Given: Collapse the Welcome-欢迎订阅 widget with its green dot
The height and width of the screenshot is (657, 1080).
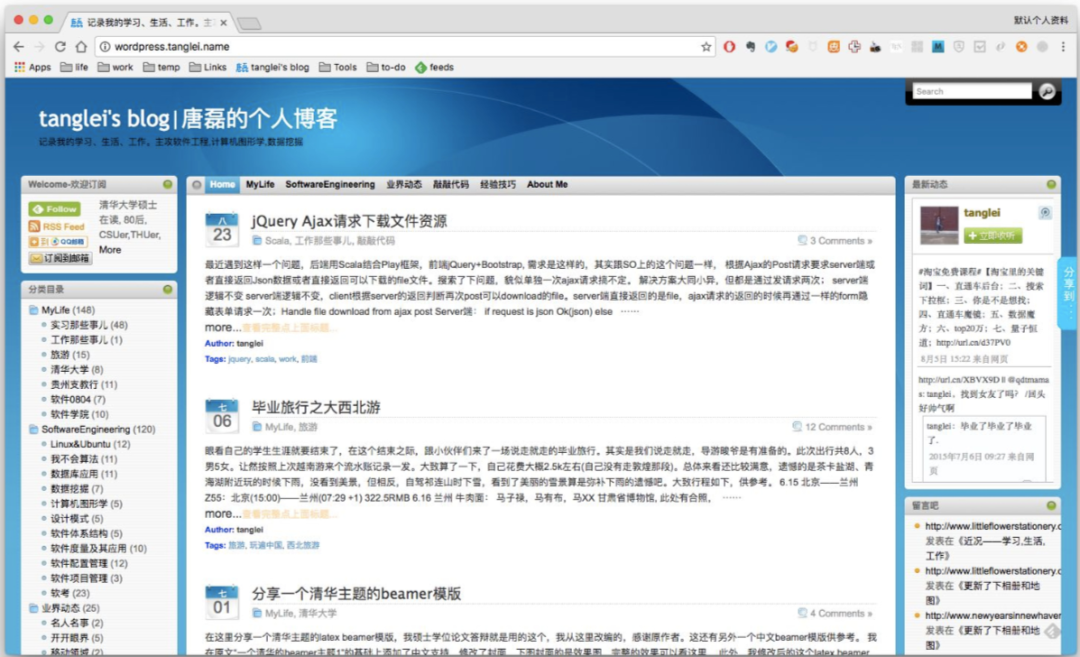Looking at the screenshot, I should (x=167, y=184).
